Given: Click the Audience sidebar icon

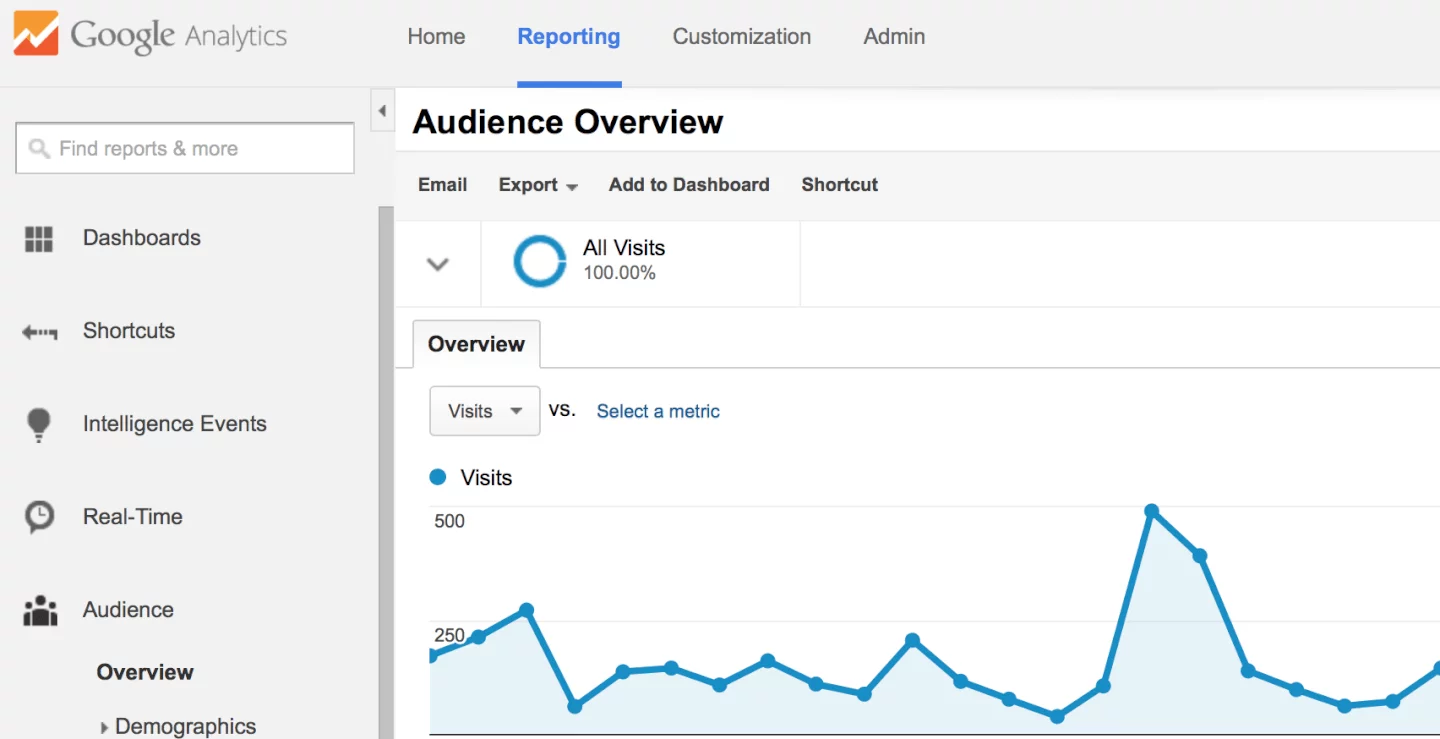Looking at the screenshot, I should click(x=38, y=610).
